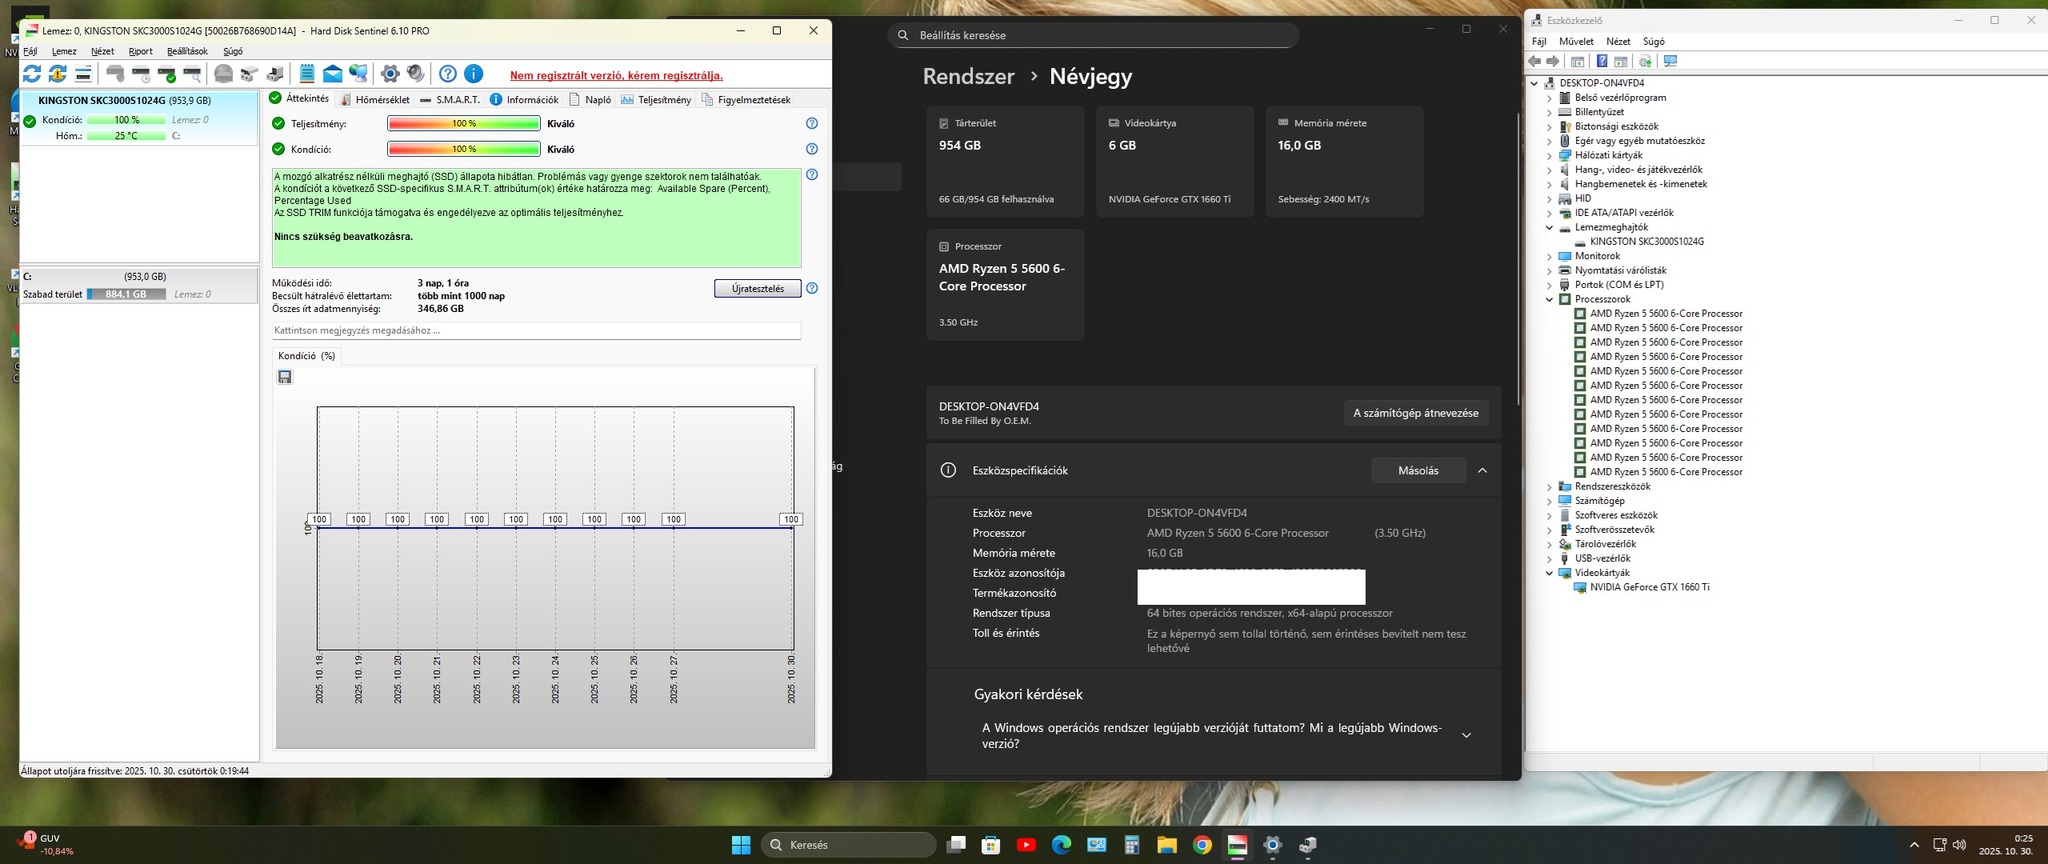The image size is (2048, 864).
Task: Click the disk with magnifier surface test icon
Action: tap(193, 74)
